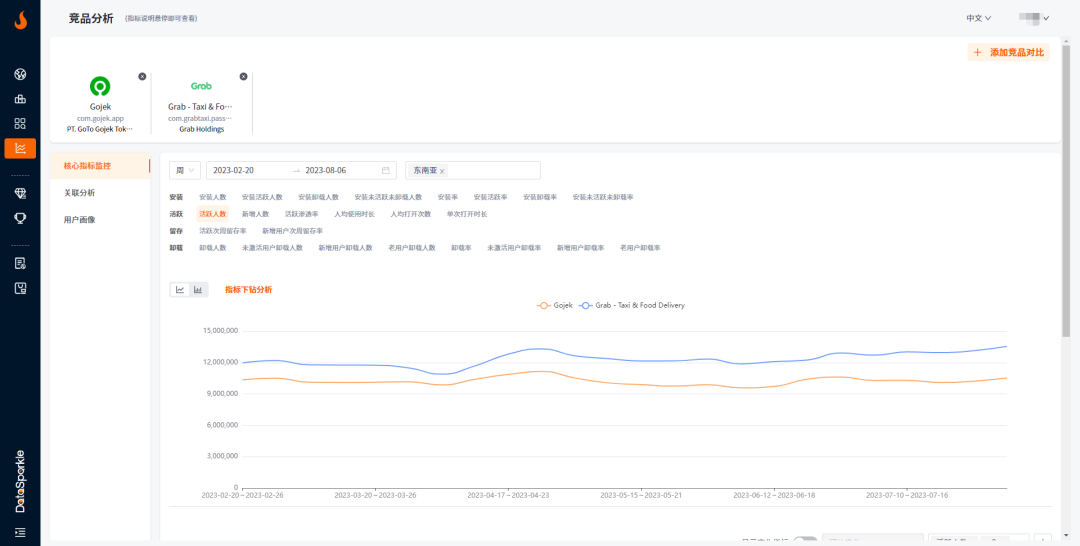Open the report document sidebar icon
Screen dimensions: 1080x546
pos(20,264)
